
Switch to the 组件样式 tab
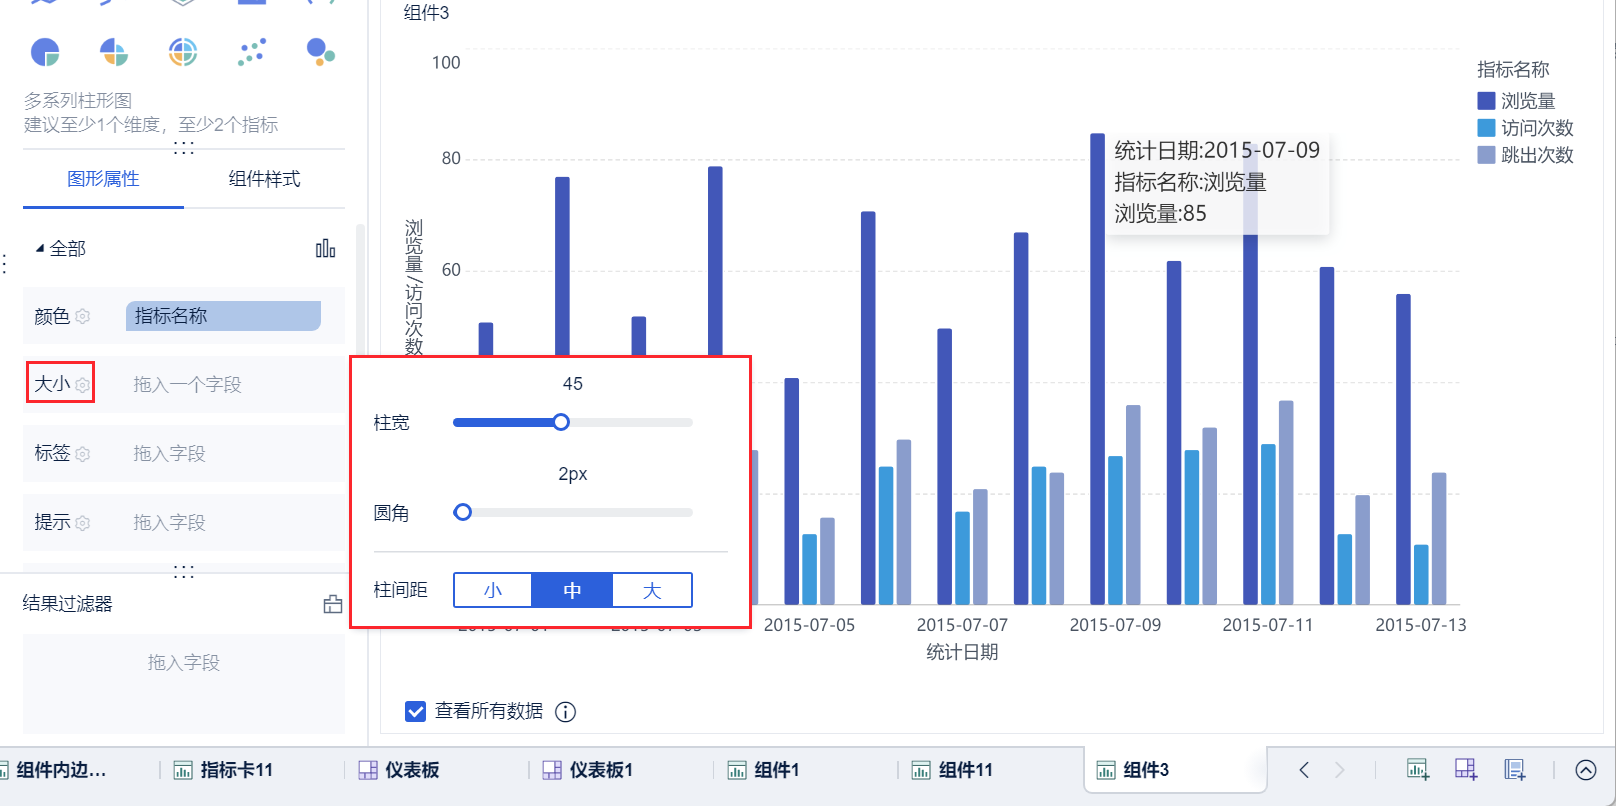264,179
